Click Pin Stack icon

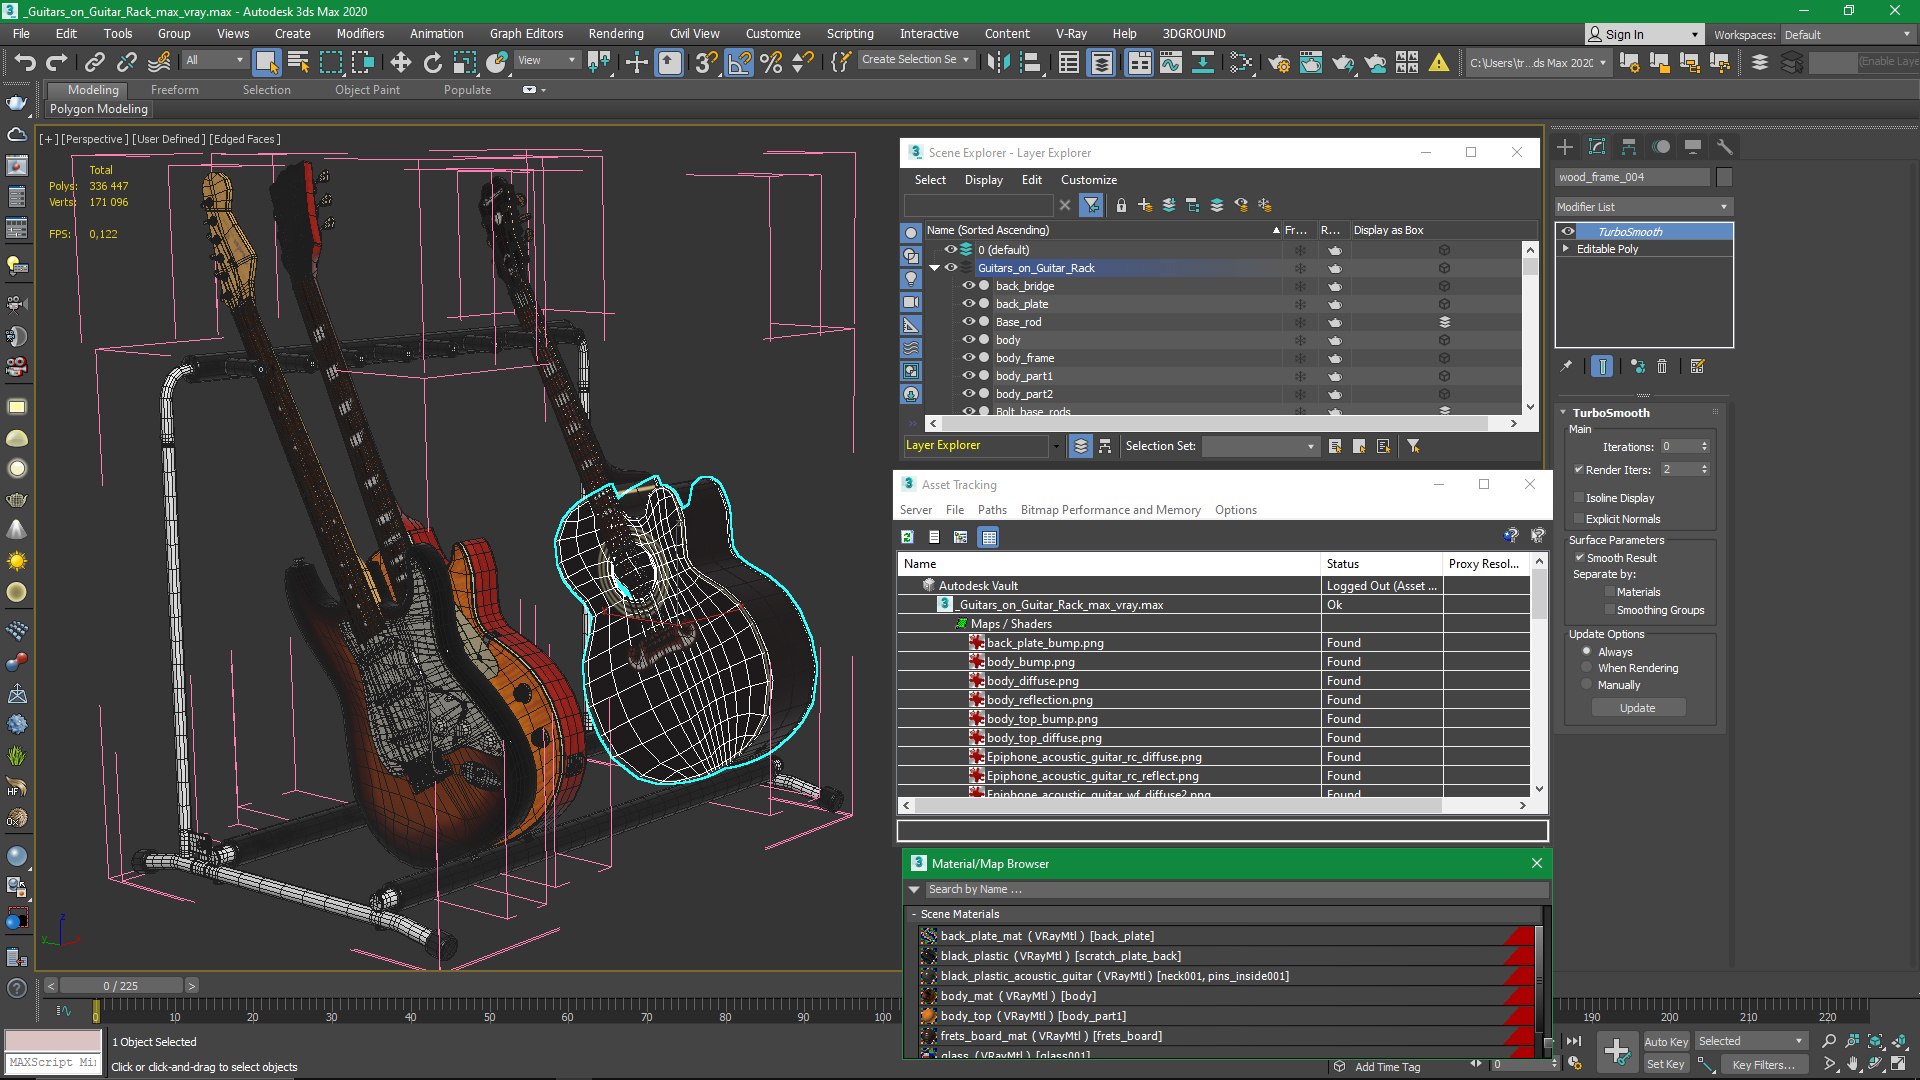tap(1566, 367)
